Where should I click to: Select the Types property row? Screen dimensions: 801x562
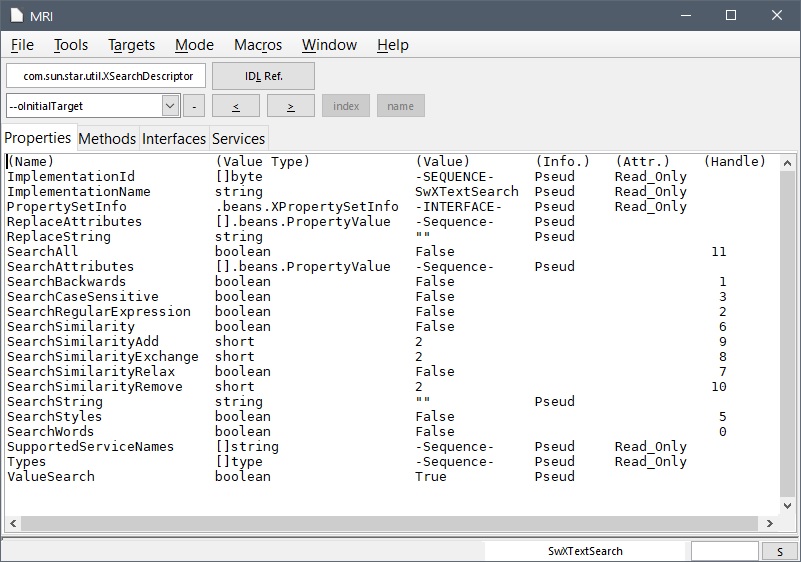(x=392, y=461)
